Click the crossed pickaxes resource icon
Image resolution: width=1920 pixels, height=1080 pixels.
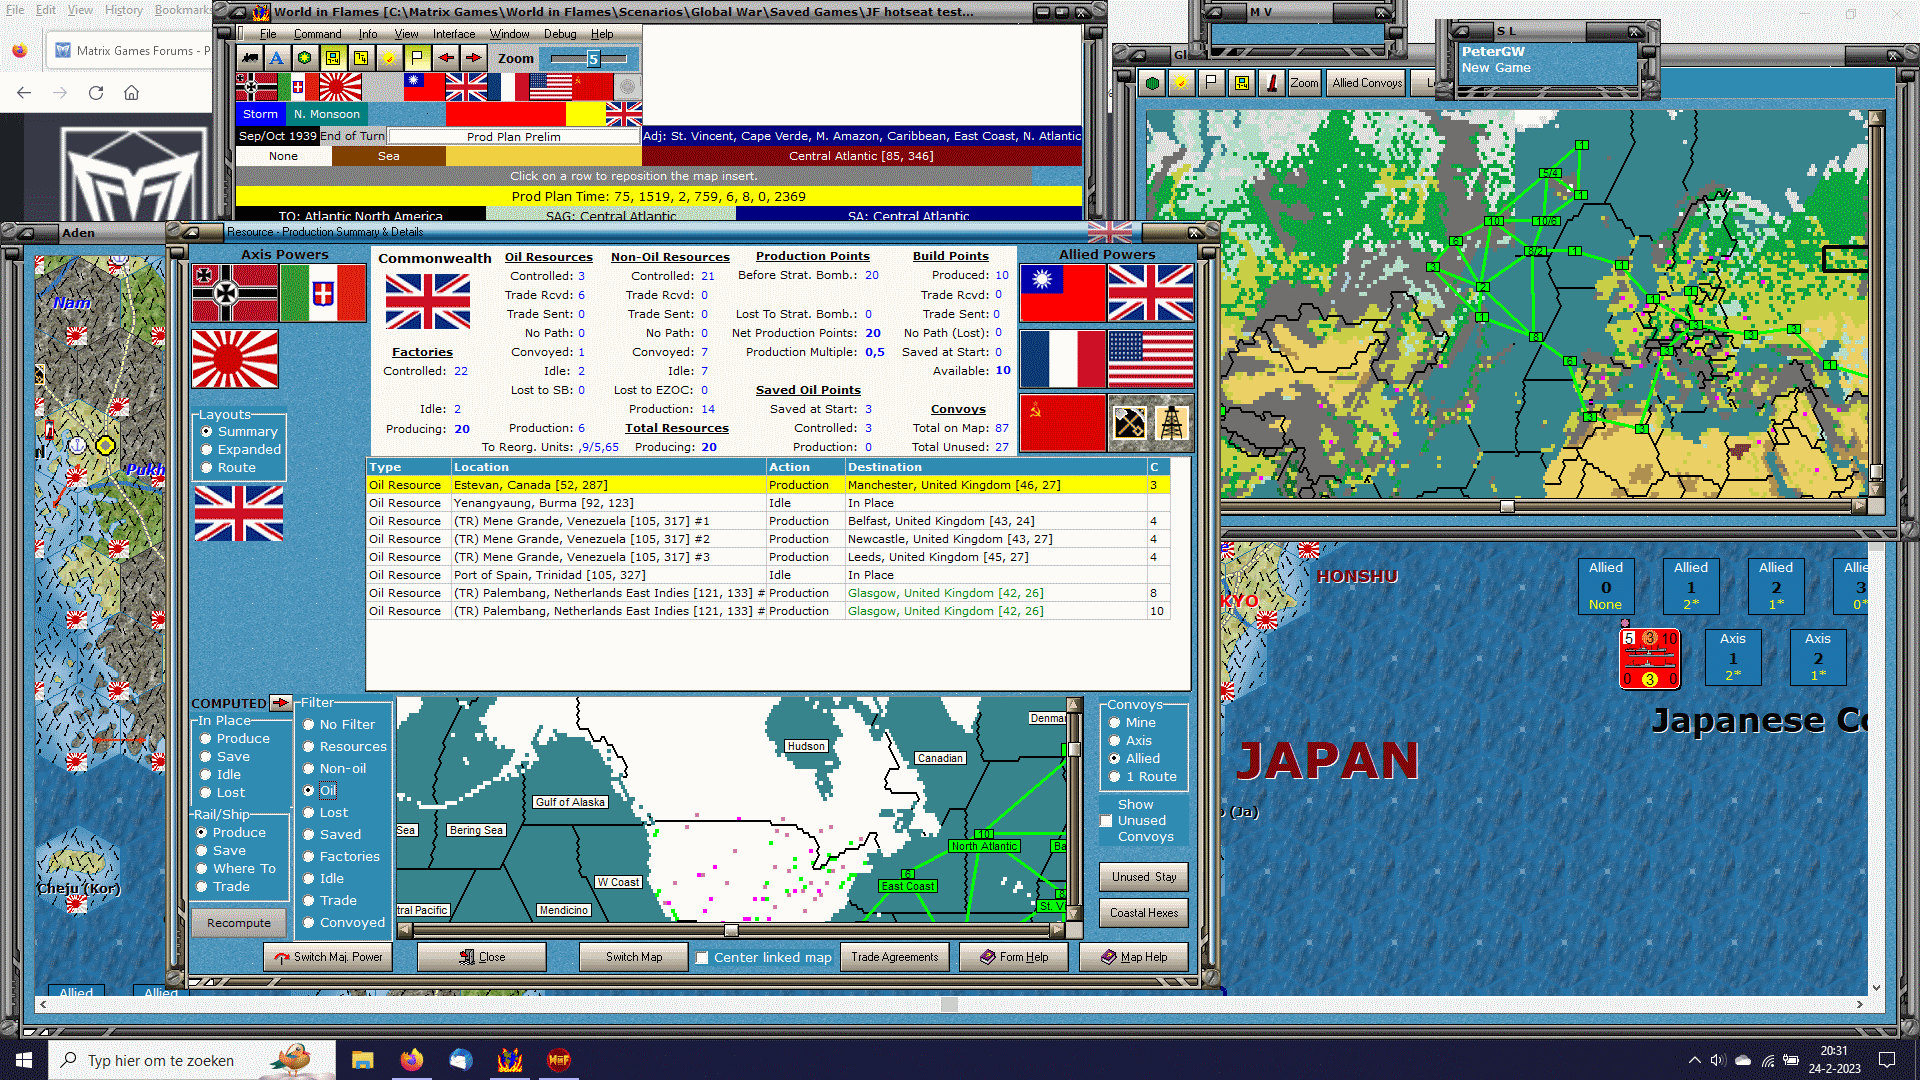pyautogui.click(x=1130, y=423)
